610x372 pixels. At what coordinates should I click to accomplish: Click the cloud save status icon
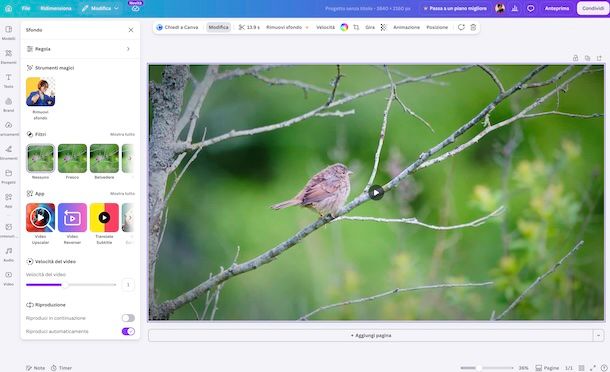click(135, 8)
